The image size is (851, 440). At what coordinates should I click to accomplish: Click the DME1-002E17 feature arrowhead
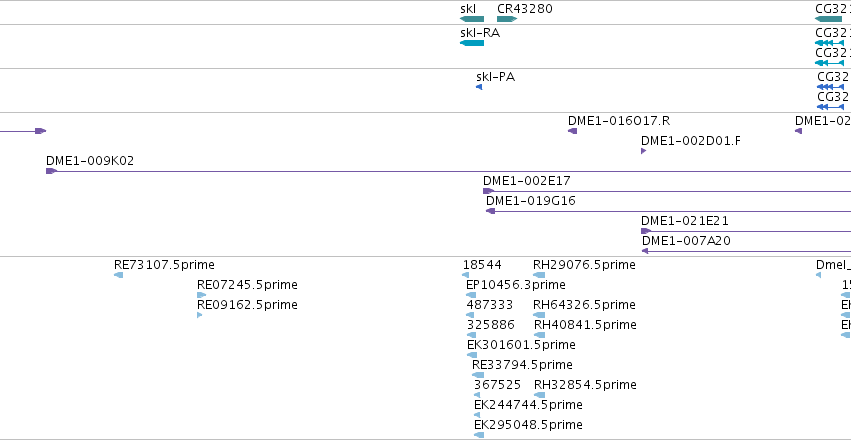click(488, 191)
